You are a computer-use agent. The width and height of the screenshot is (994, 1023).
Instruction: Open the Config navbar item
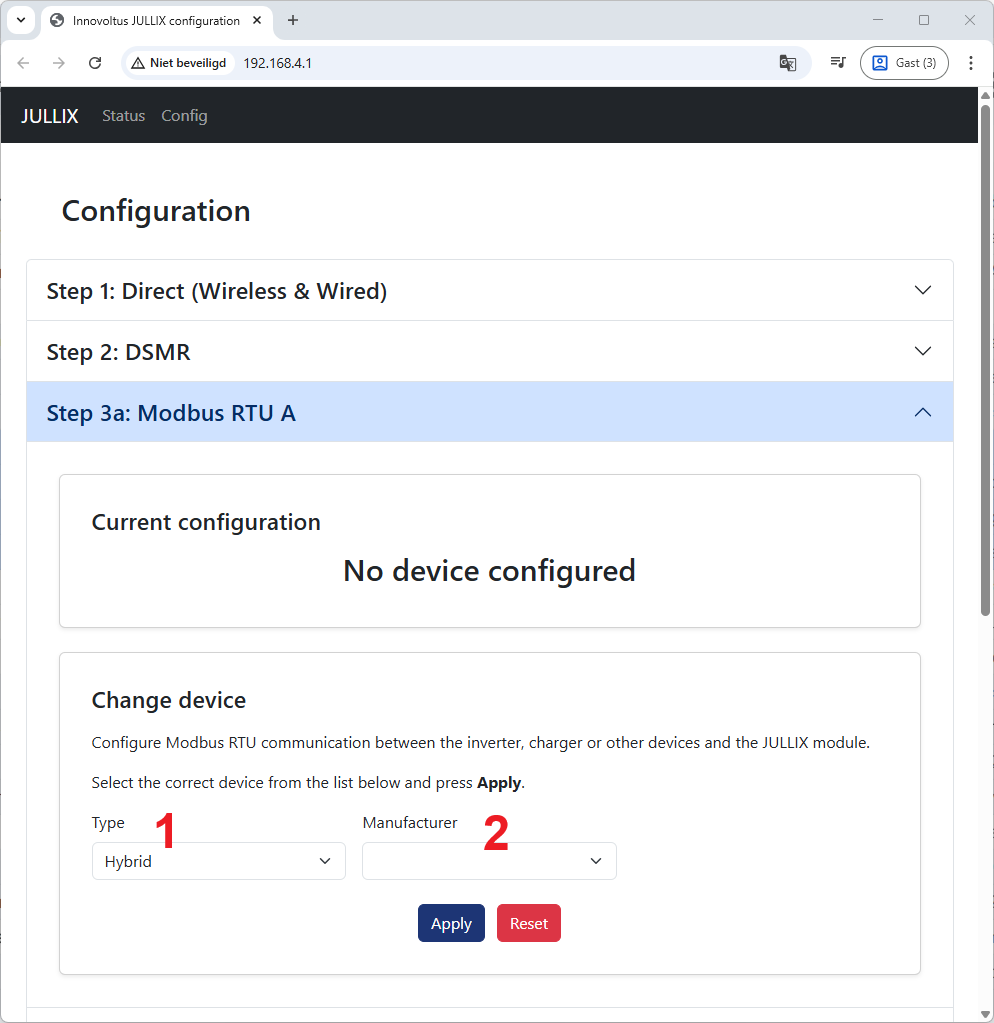point(184,116)
